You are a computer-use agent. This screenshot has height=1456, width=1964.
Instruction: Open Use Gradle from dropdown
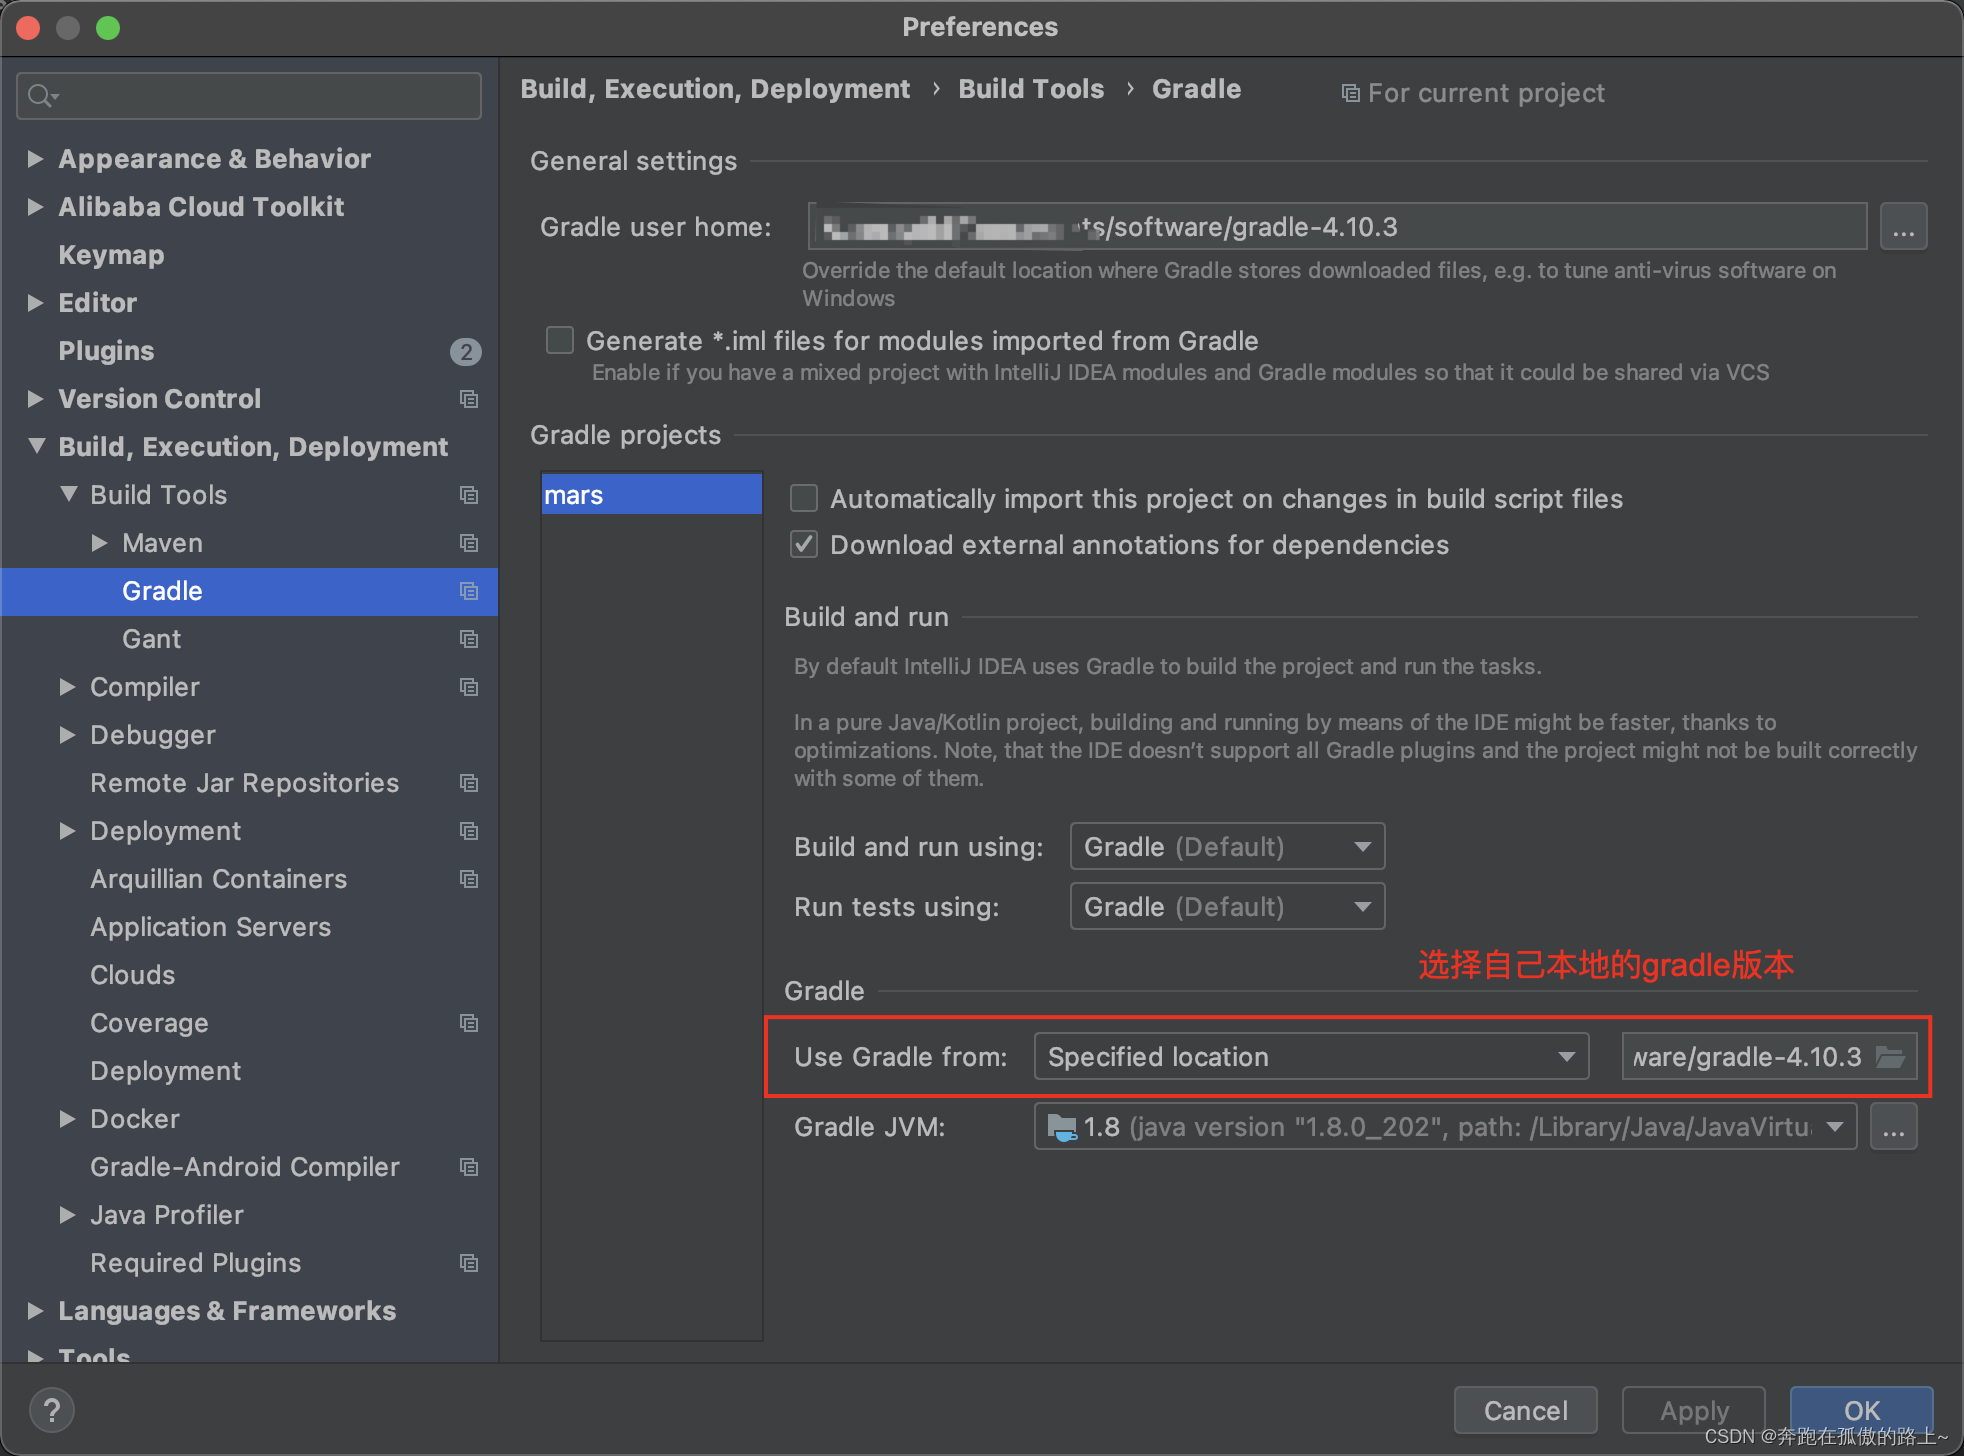tap(1311, 1057)
